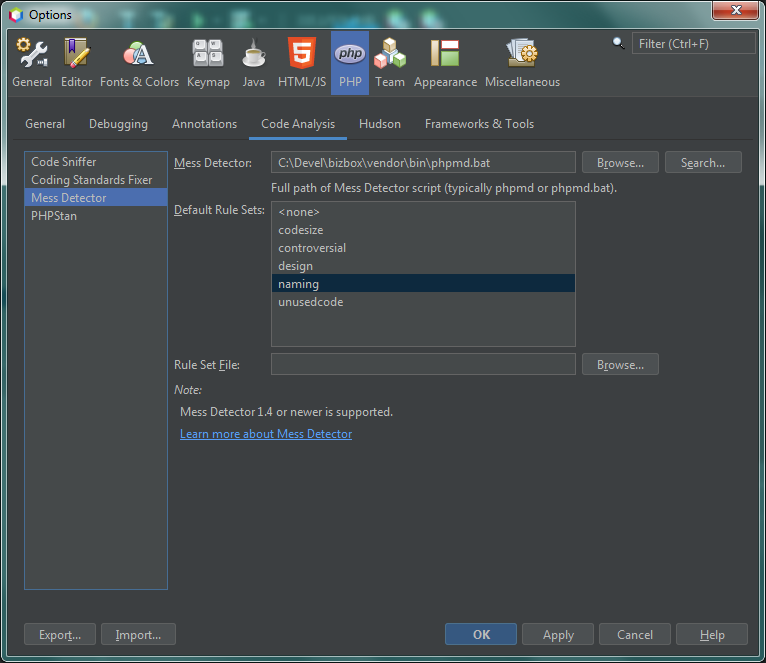Select the design rule set

pos(423,266)
